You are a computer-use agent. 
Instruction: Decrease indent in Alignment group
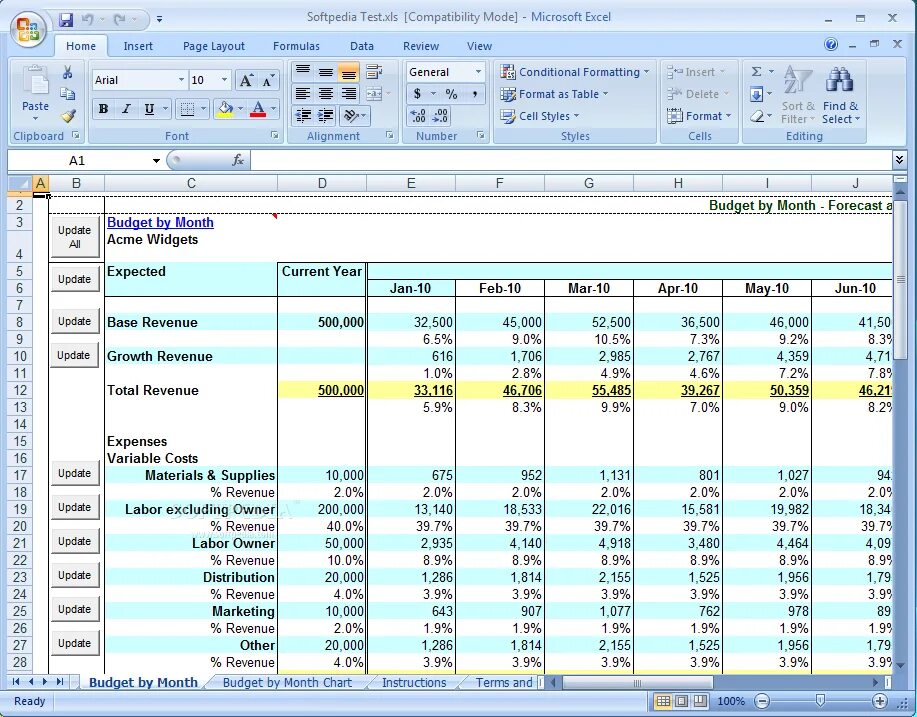click(x=302, y=116)
